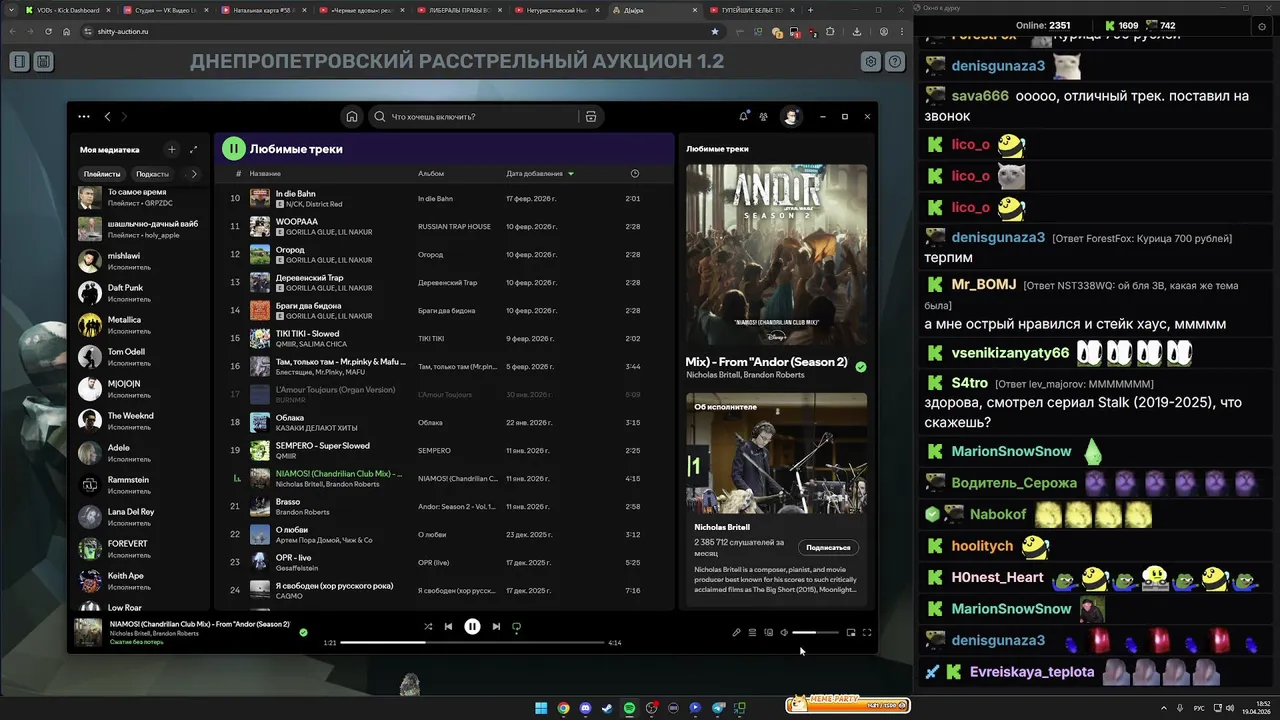The image size is (1280, 720).
Task: Click duration clock column header
Action: click(635, 174)
